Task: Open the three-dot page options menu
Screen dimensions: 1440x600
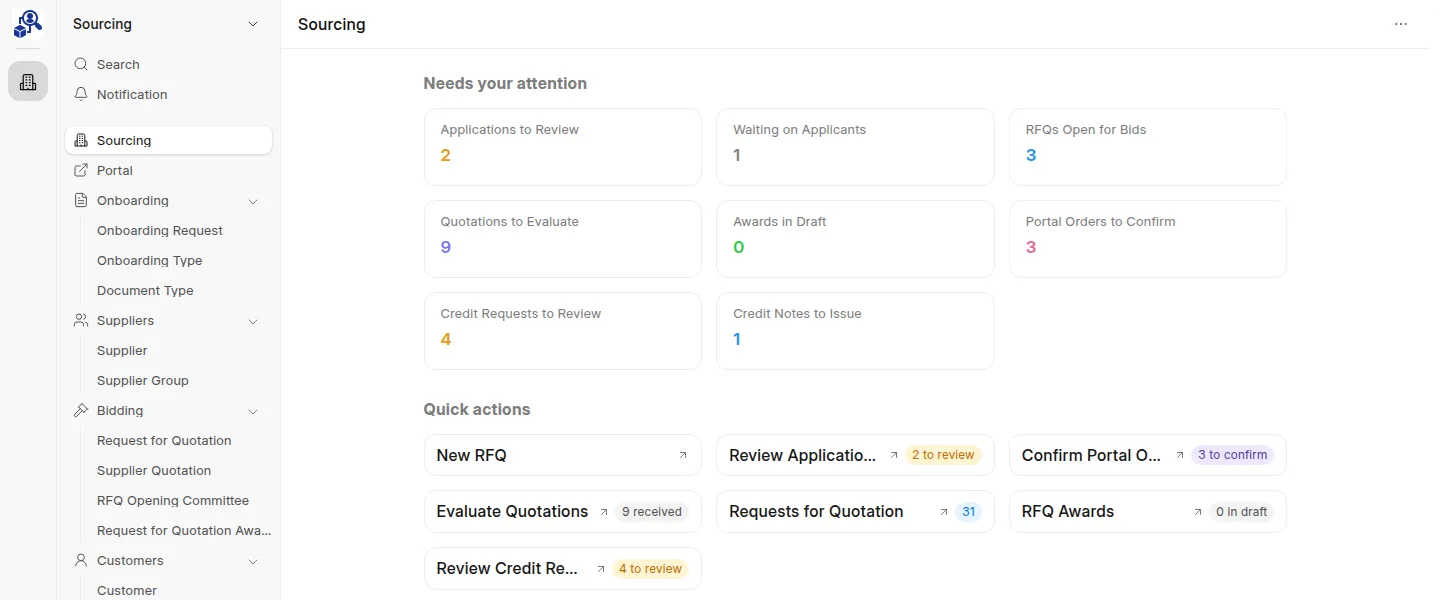Action: pos(1401,24)
